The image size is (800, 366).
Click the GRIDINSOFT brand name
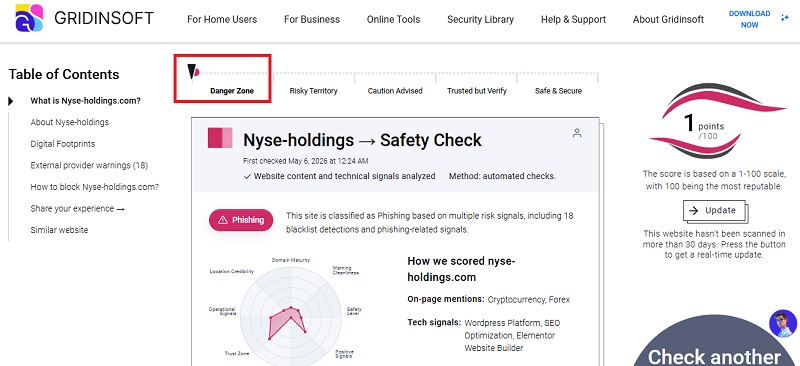click(x=104, y=18)
